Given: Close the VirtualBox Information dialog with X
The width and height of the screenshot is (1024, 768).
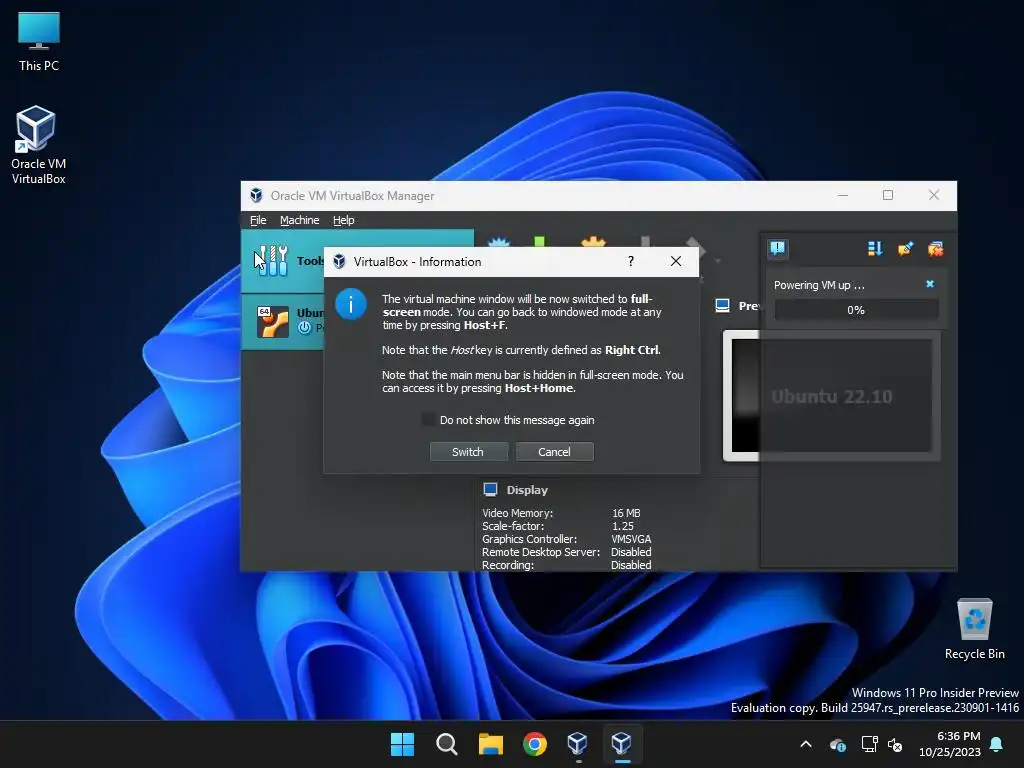Looking at the screenshot, I should (x=676, y=261).
